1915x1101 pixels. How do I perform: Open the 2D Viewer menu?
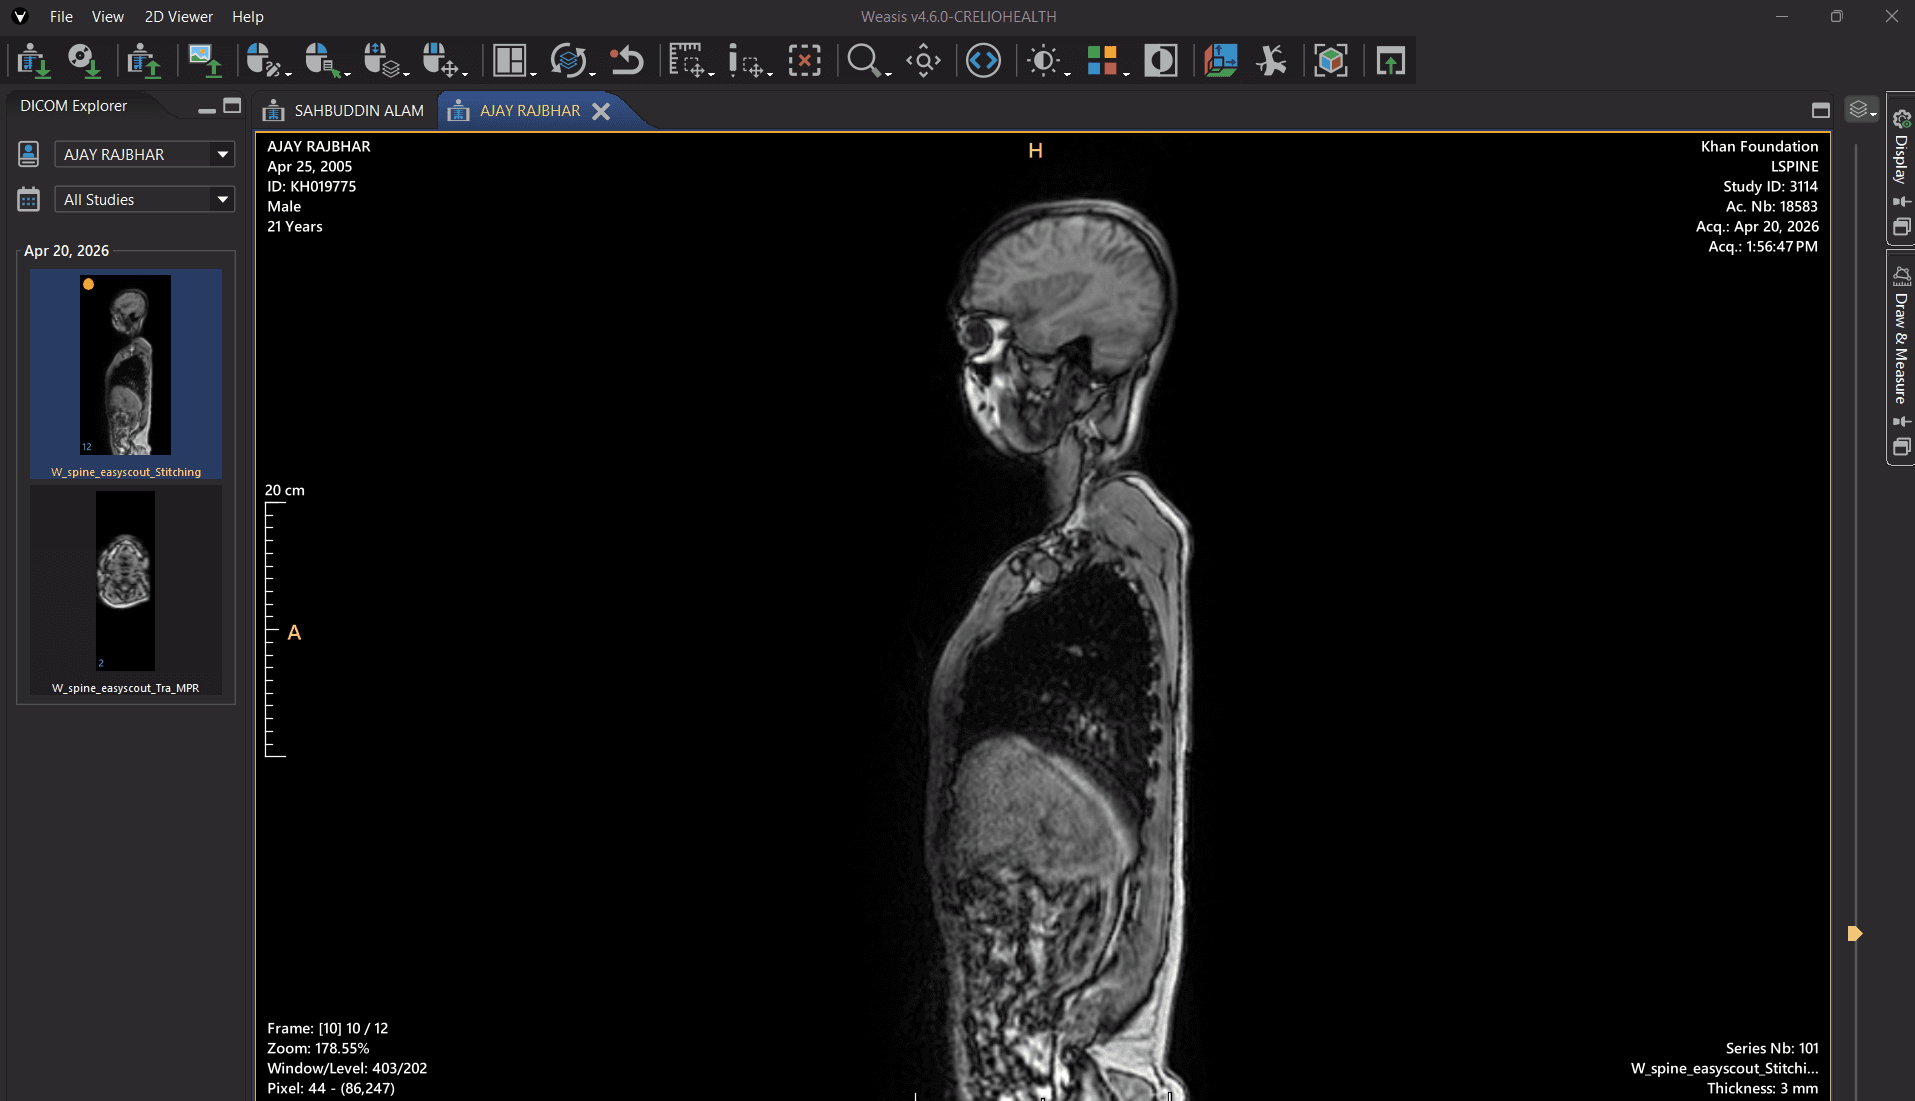(x=179, y=17)
